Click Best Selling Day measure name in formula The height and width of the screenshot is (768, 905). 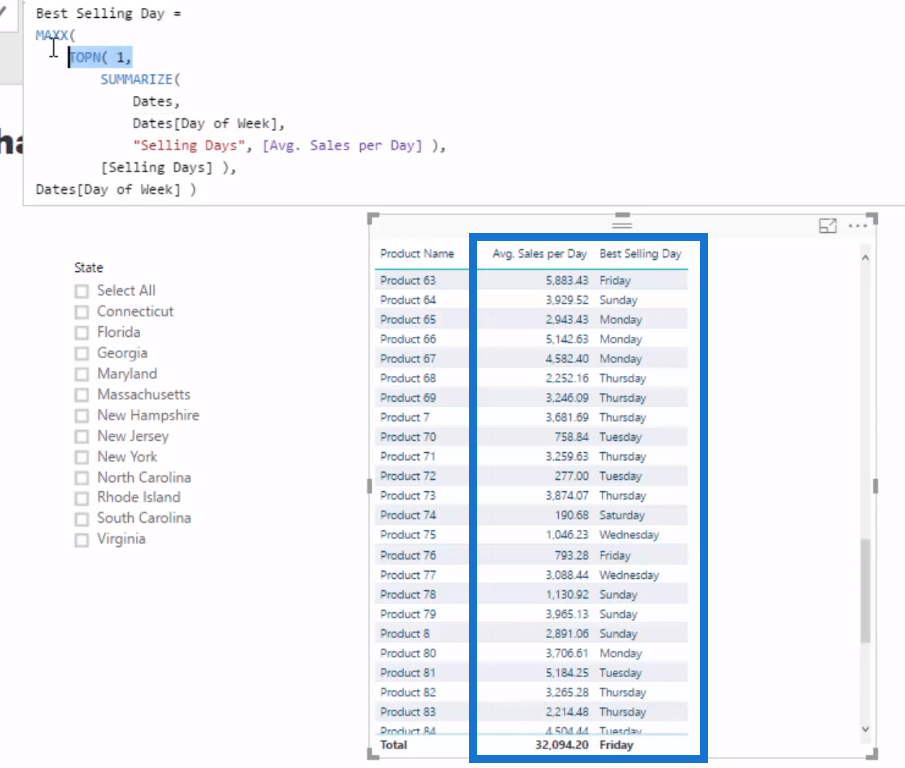(x=100, y=13)
